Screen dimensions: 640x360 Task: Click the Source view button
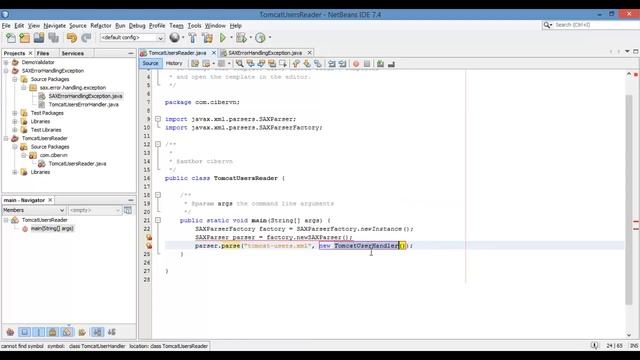(150, 63)
